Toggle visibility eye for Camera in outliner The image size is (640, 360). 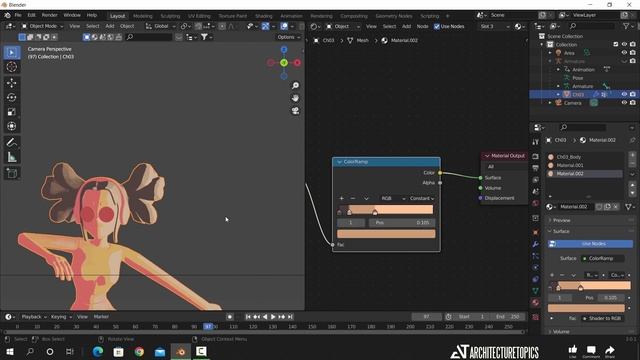tap(624, 103)
